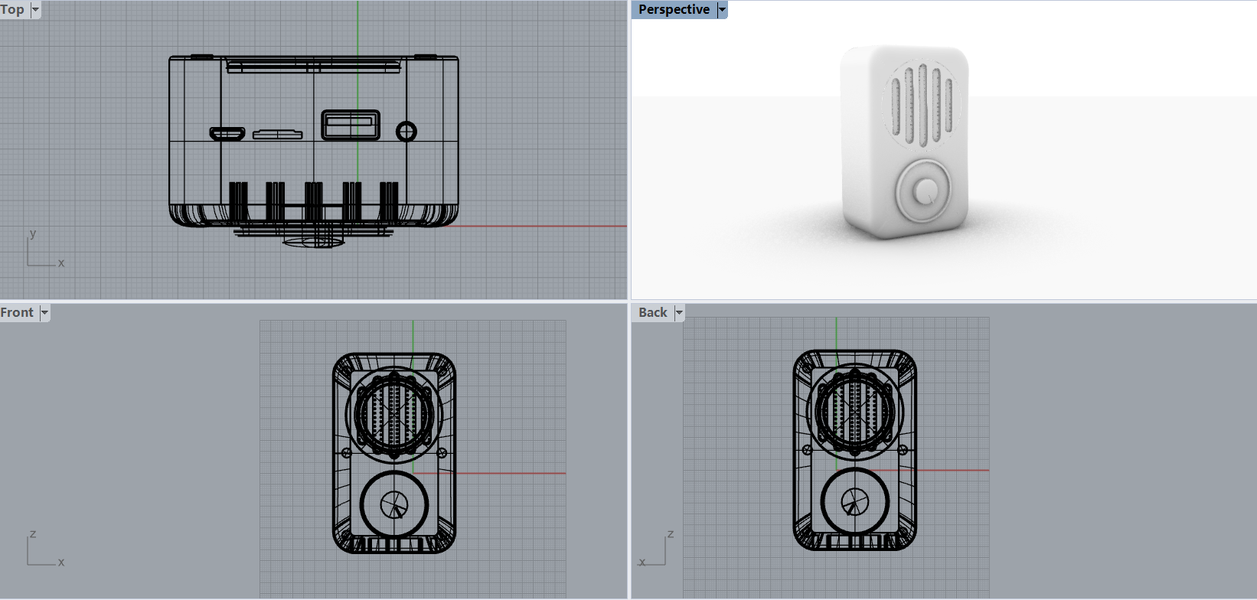Image resolution: width=1257 pixels, height=600 pixels.
Task: Click the x-z axis icon in Back viewport
Action: [657, 549]
